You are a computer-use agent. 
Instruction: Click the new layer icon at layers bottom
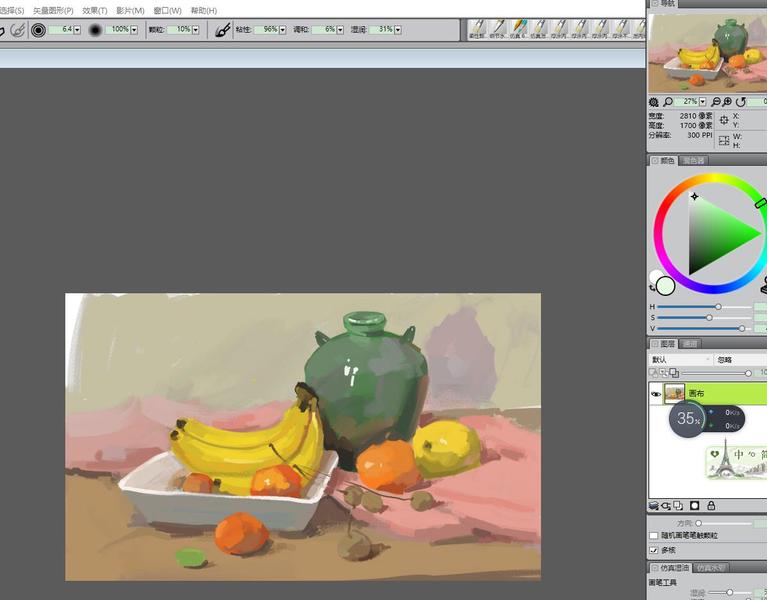[678, 506]
